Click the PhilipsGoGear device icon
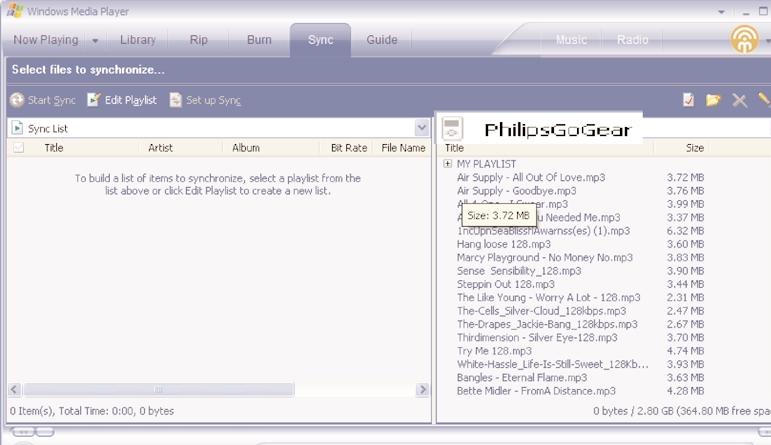Viewport: 771px width, 445px height. (x=452, y=128)
